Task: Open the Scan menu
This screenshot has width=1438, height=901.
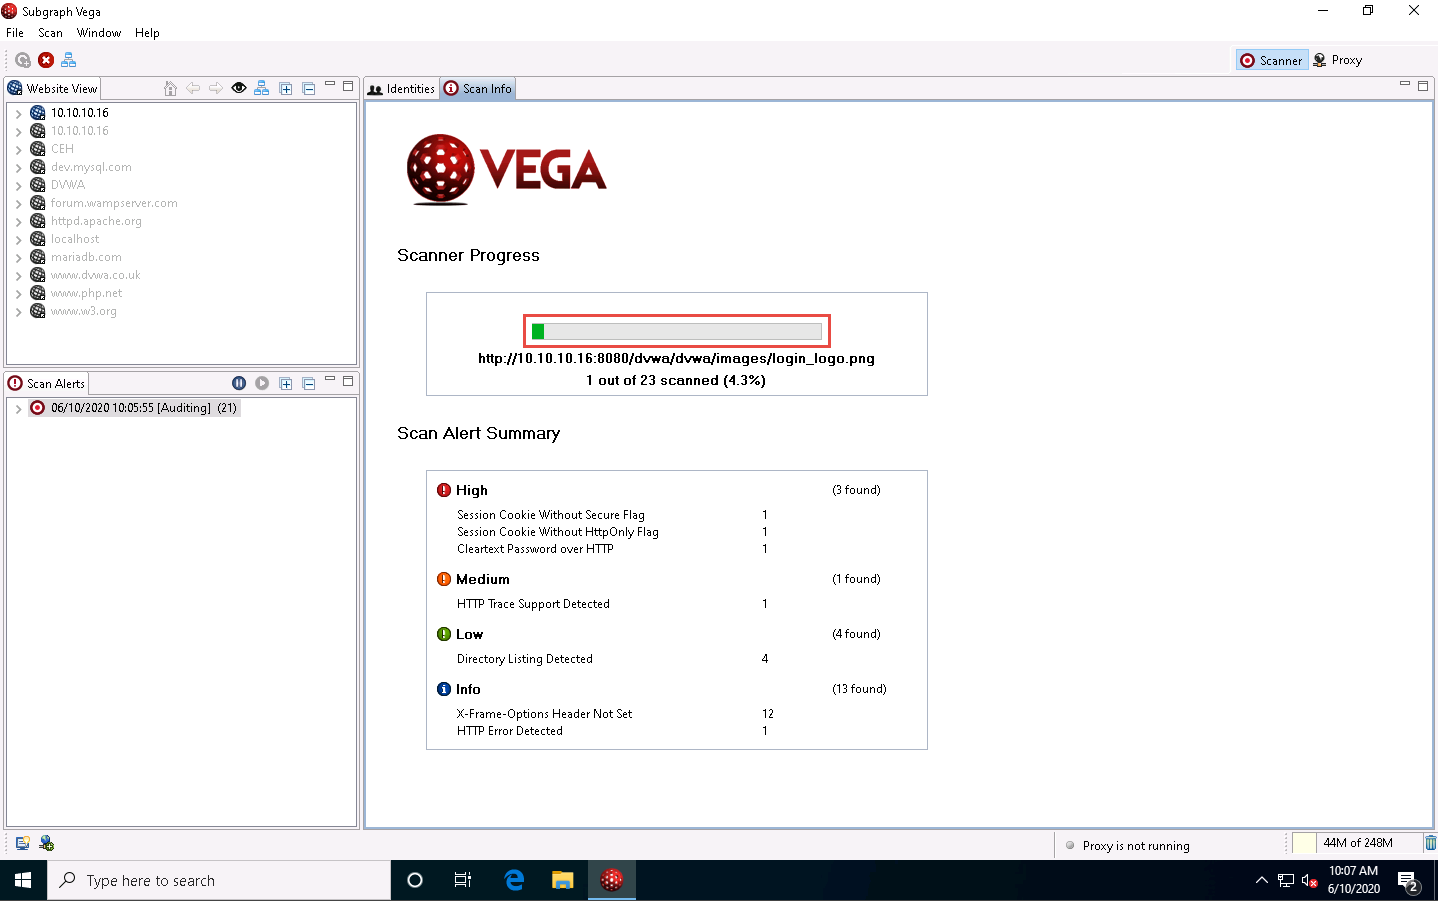Action: (x=50, y=33)
